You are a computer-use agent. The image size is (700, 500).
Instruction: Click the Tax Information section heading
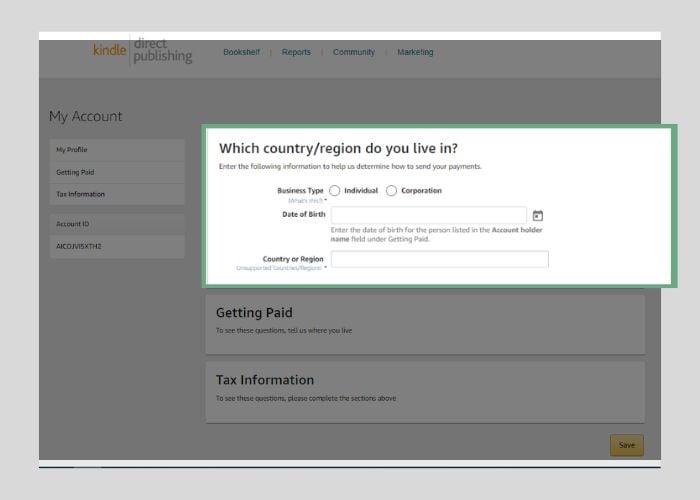[265, 380]
